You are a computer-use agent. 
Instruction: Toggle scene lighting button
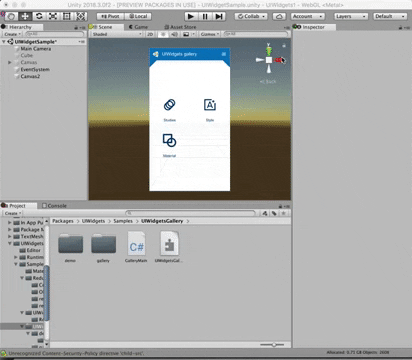click(163, 34)
